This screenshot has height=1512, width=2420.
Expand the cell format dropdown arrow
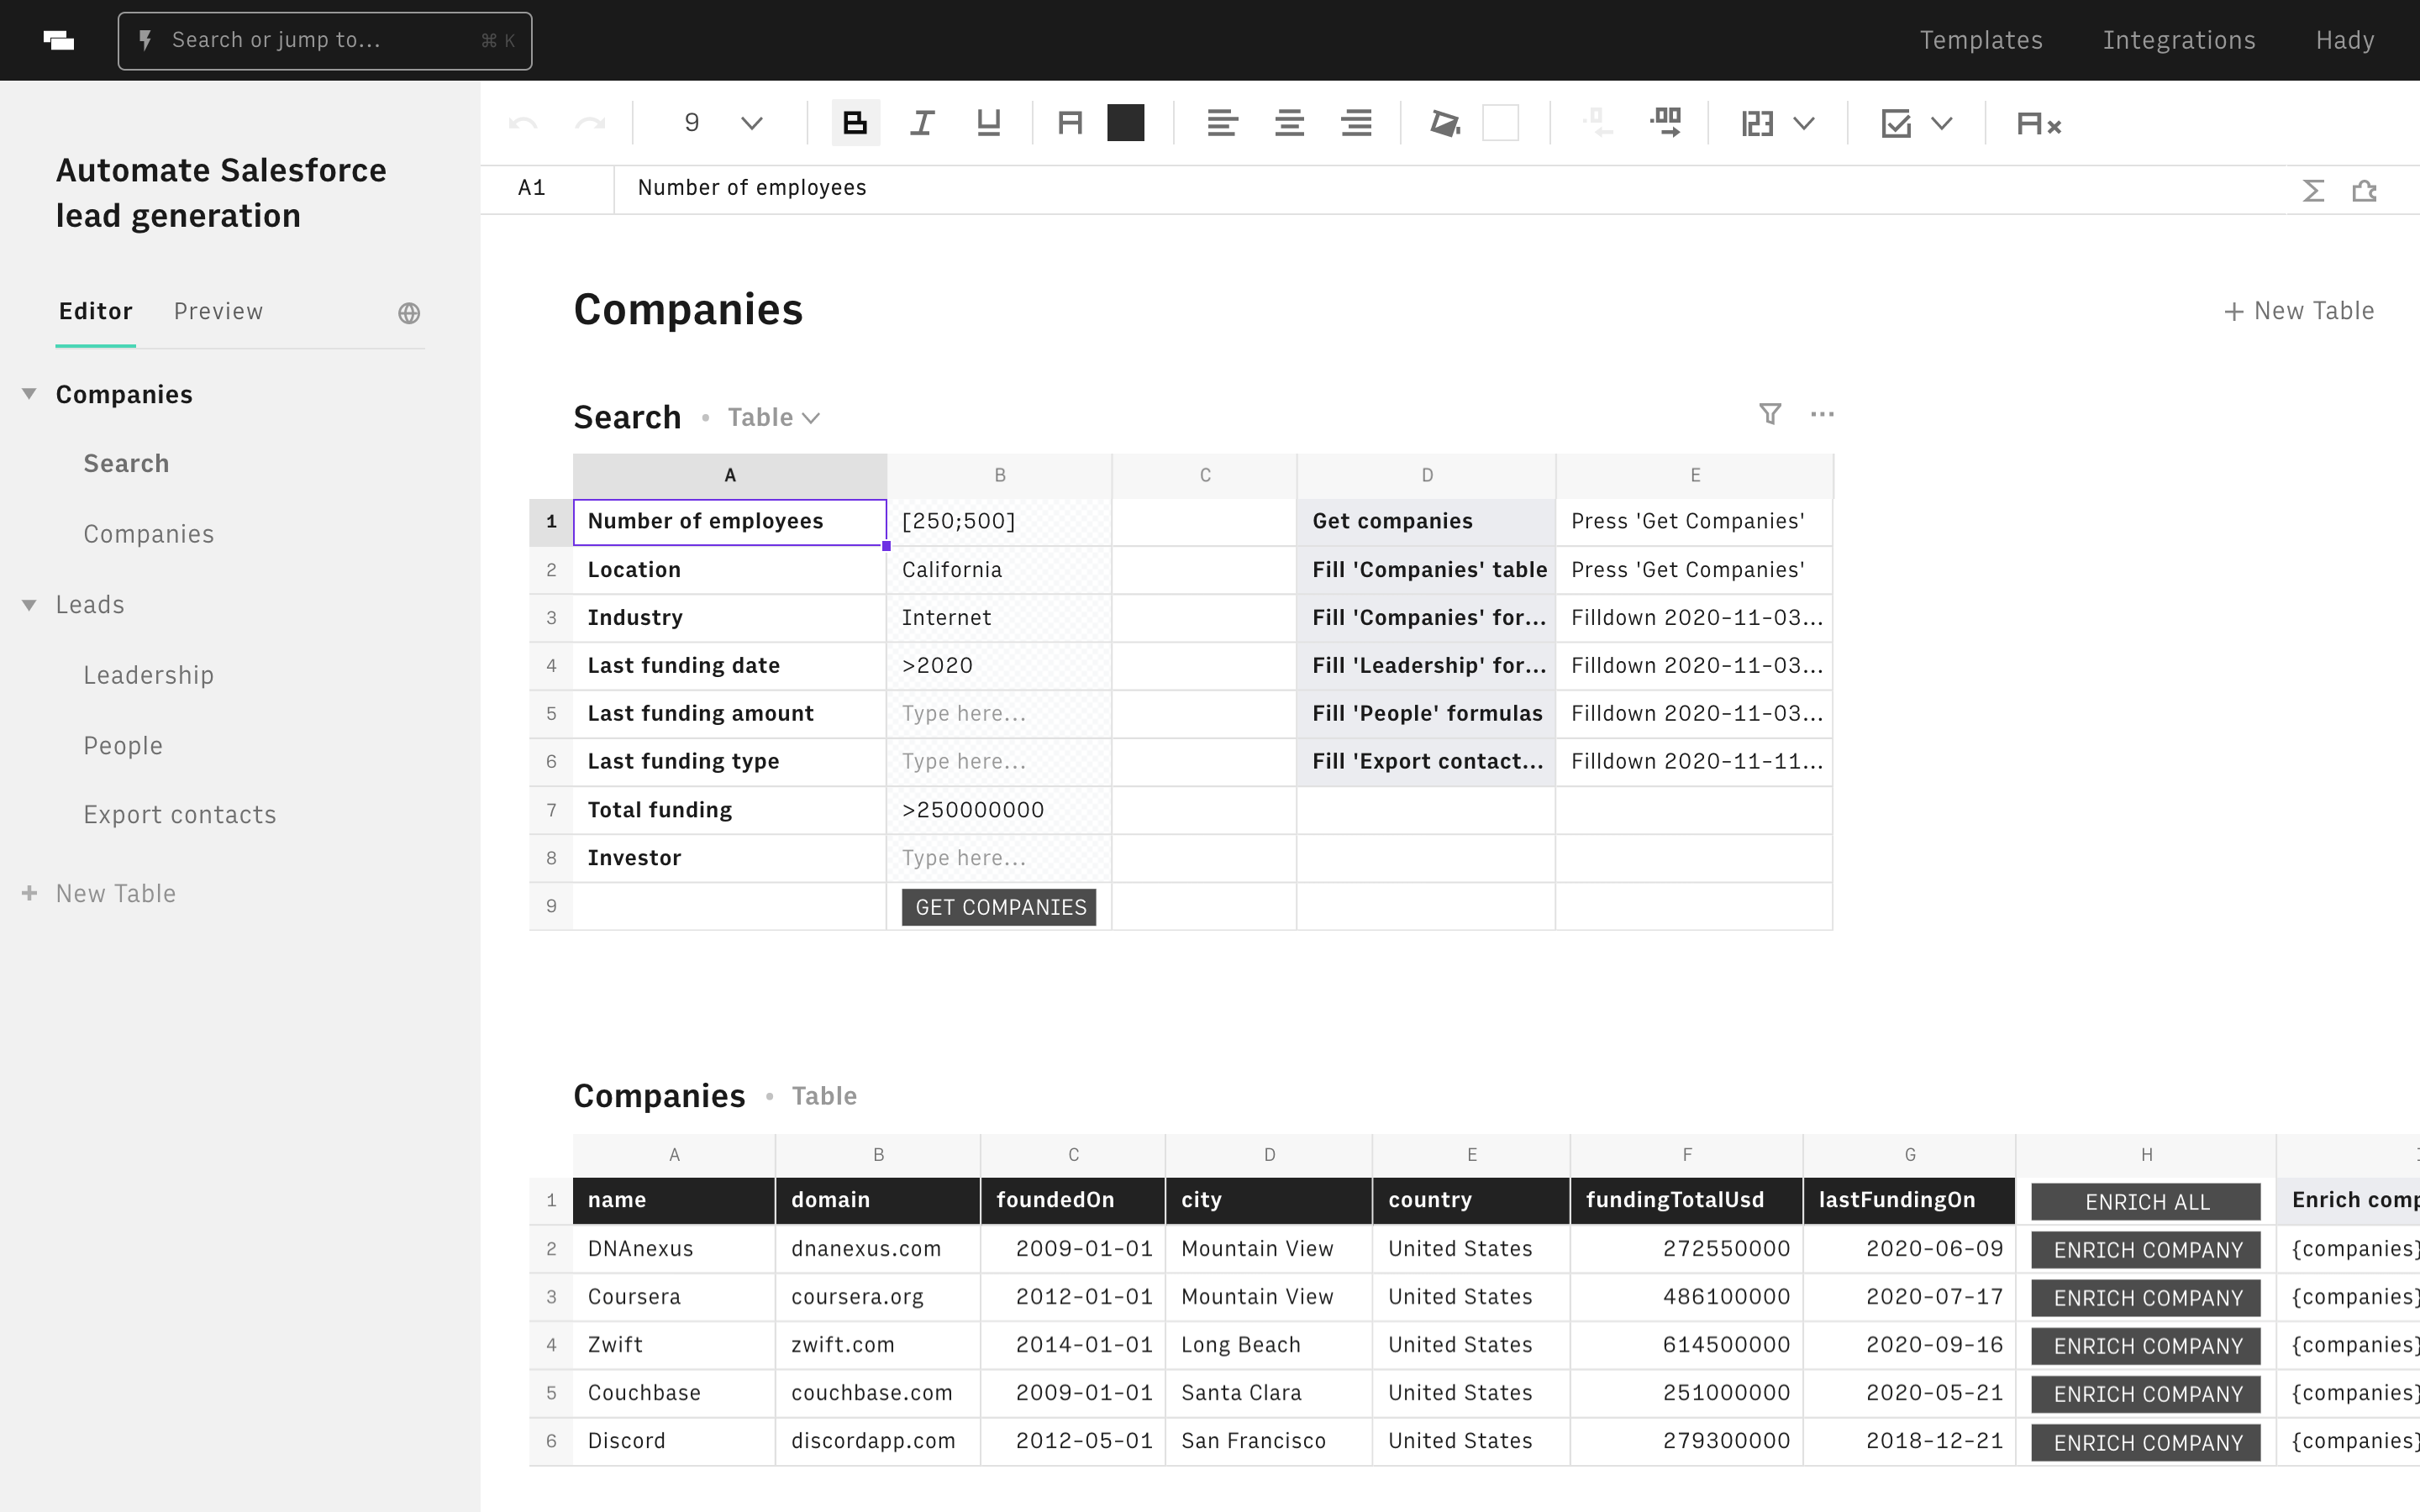pyautogui.click(x=1804, y=123)
